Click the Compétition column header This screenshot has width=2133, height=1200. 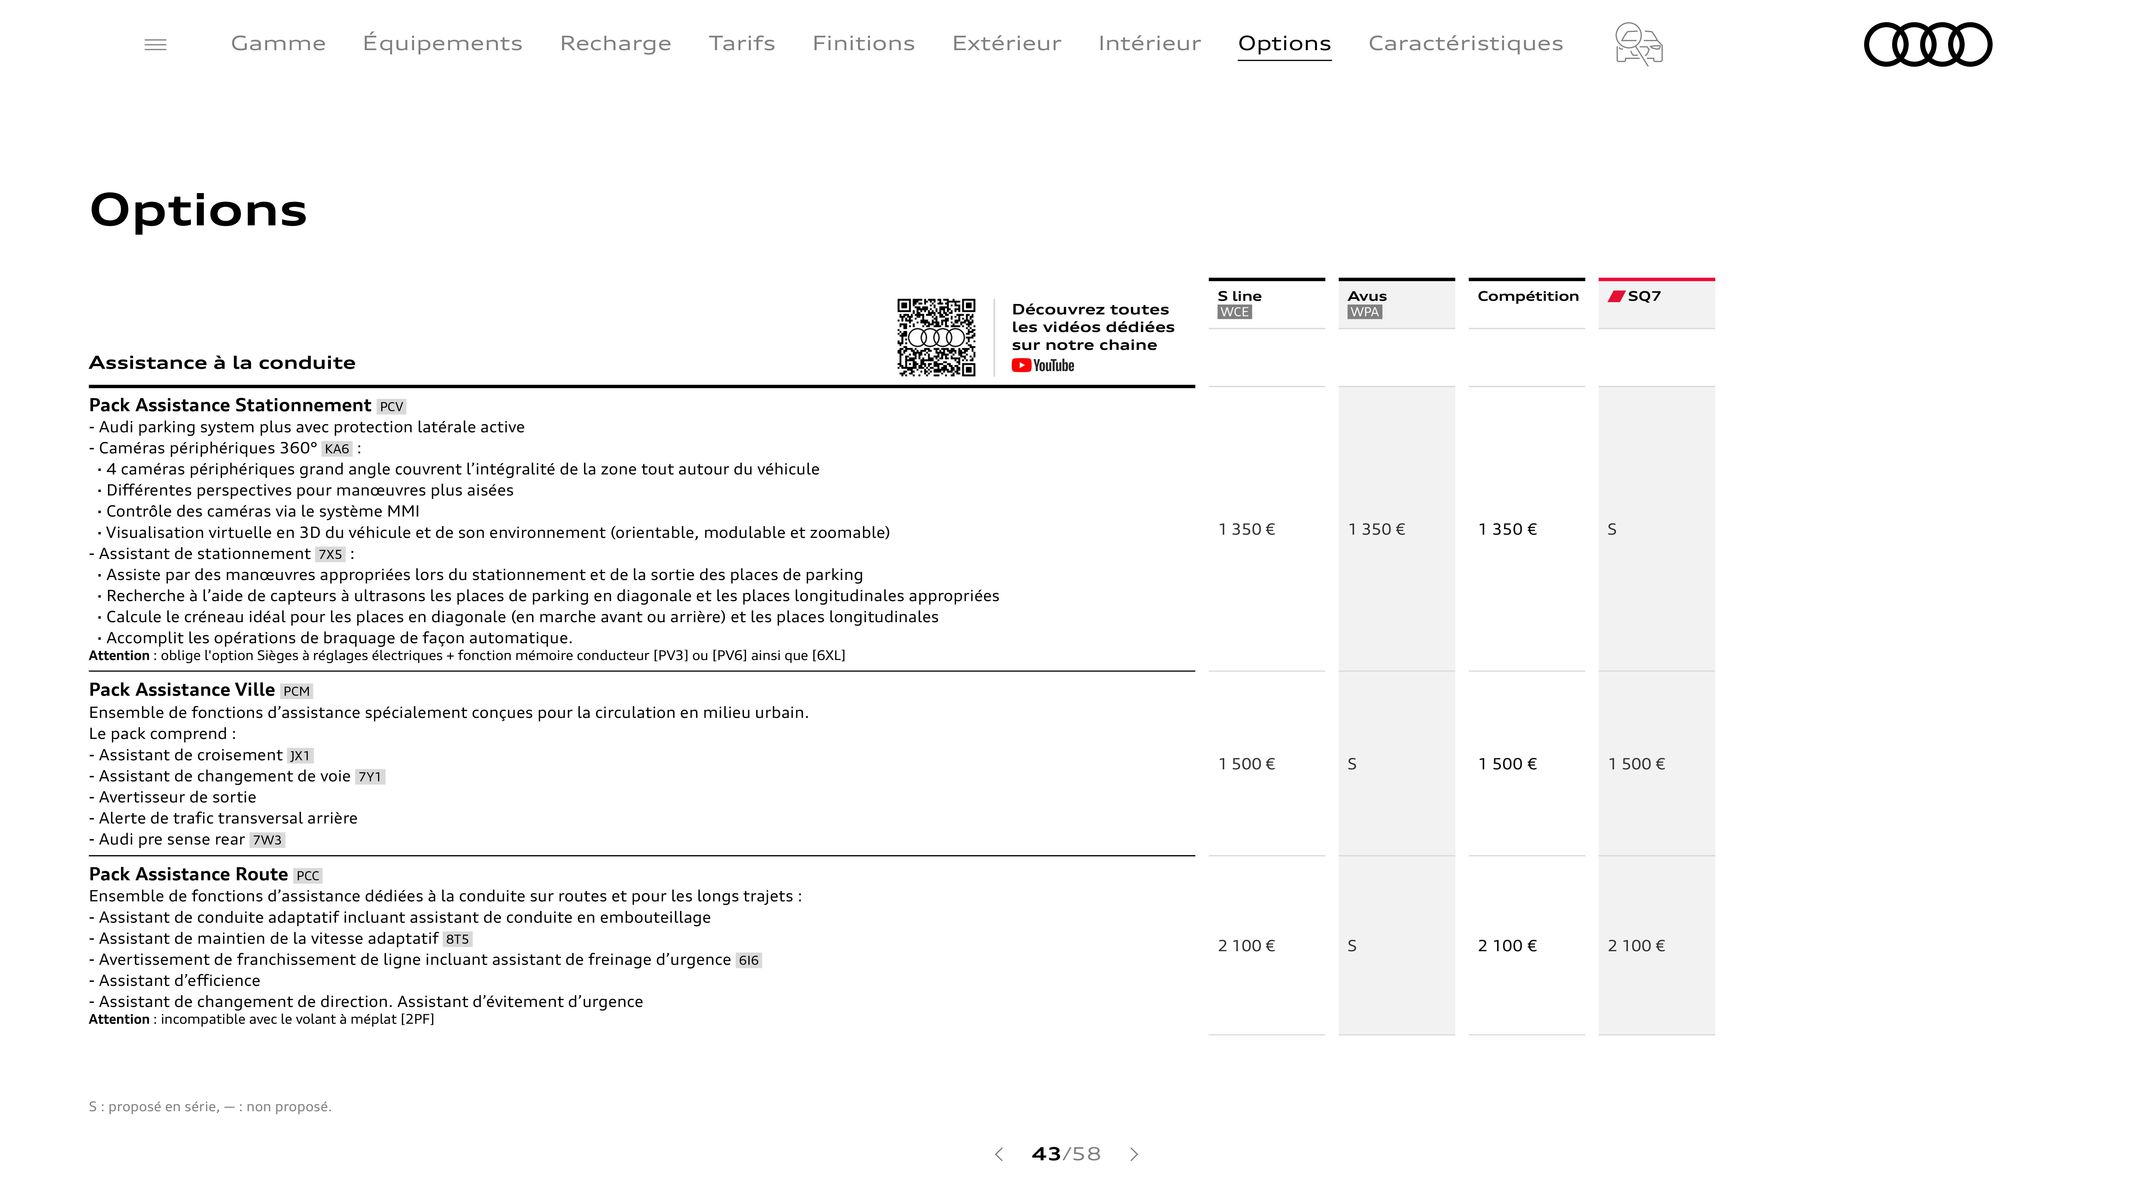(1526, 303)
